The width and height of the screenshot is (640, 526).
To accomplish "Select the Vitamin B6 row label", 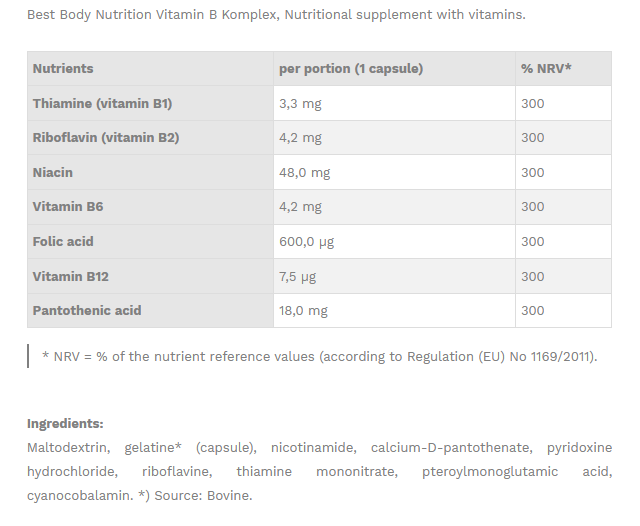I will tap(68, 207).
